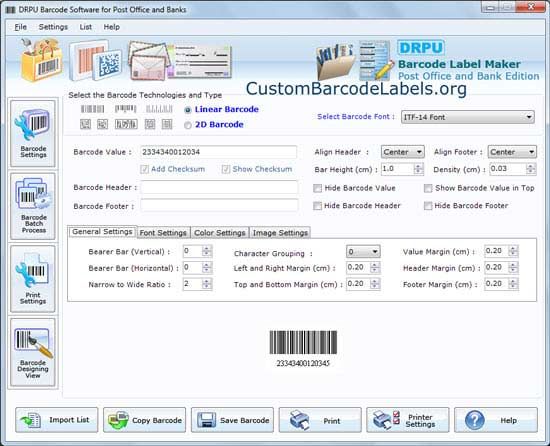Adjust Density stepper arrows

pyautogui.click(x=531, y=169)
